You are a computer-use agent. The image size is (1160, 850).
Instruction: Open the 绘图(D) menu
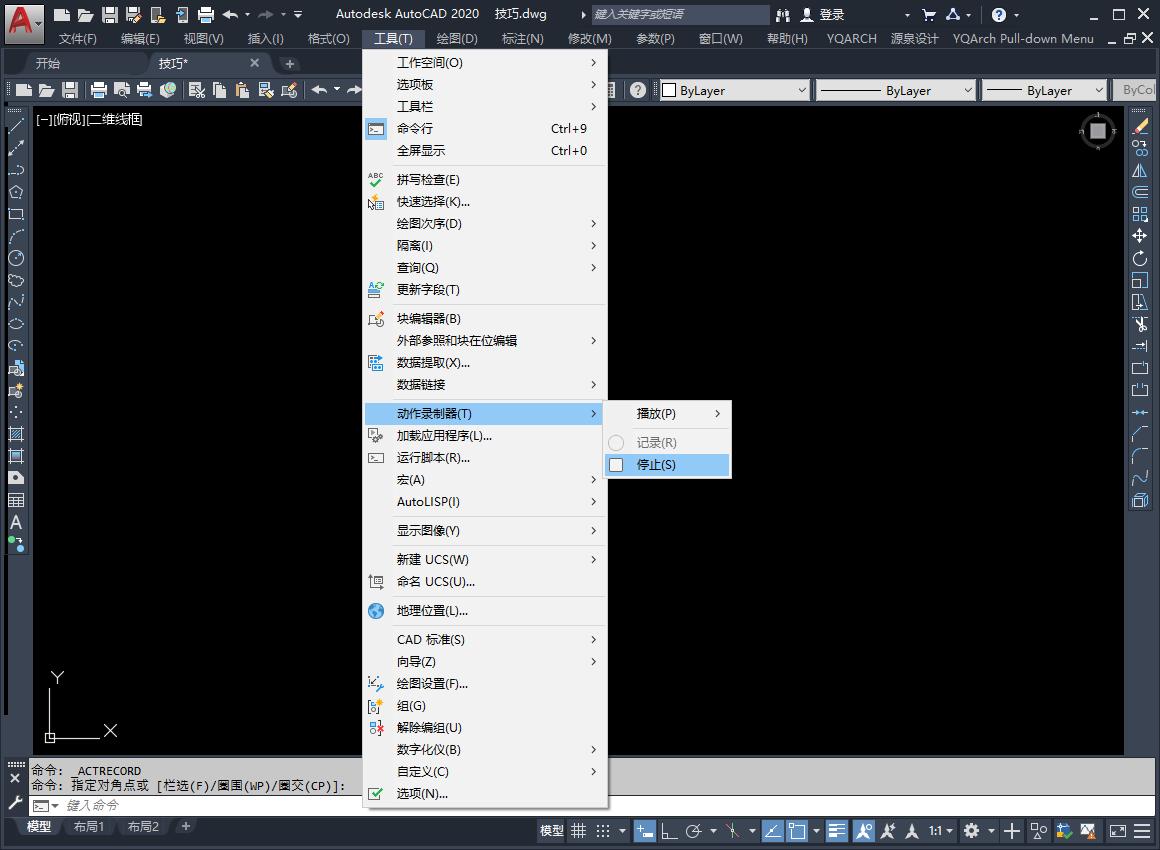click(x=457, y=38)
